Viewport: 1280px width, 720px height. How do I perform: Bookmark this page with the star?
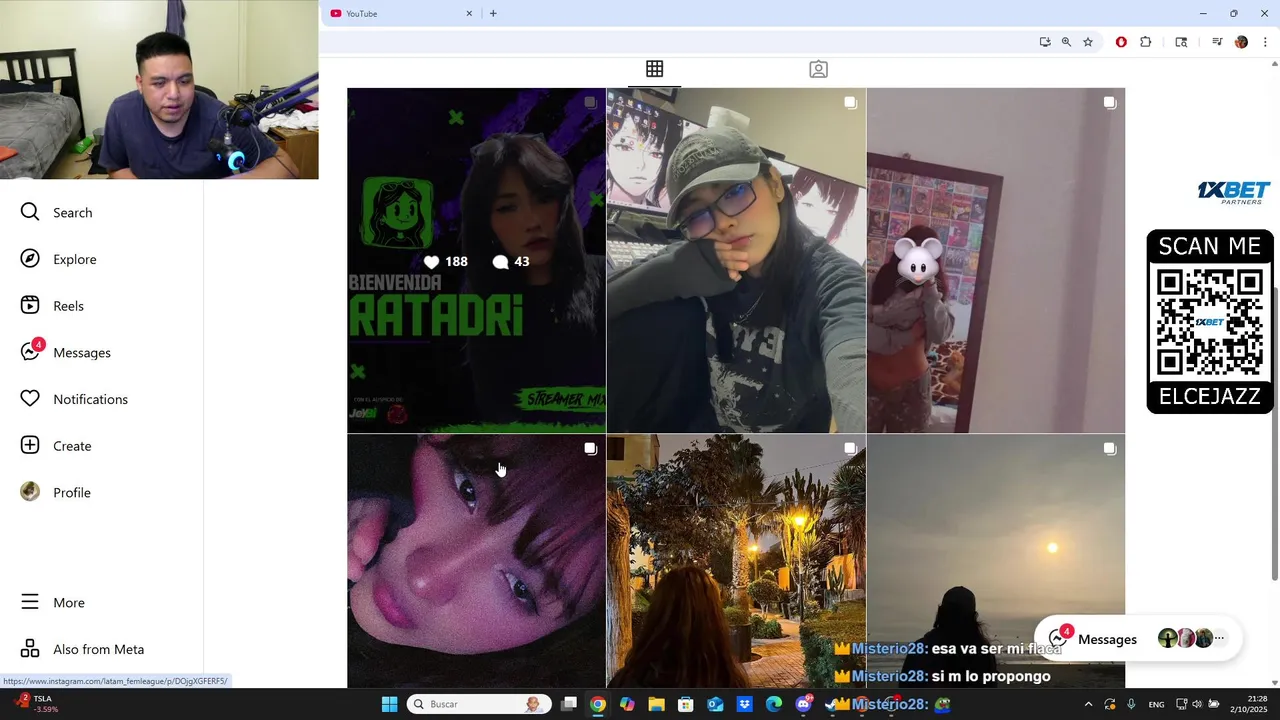pos(1088,42)
